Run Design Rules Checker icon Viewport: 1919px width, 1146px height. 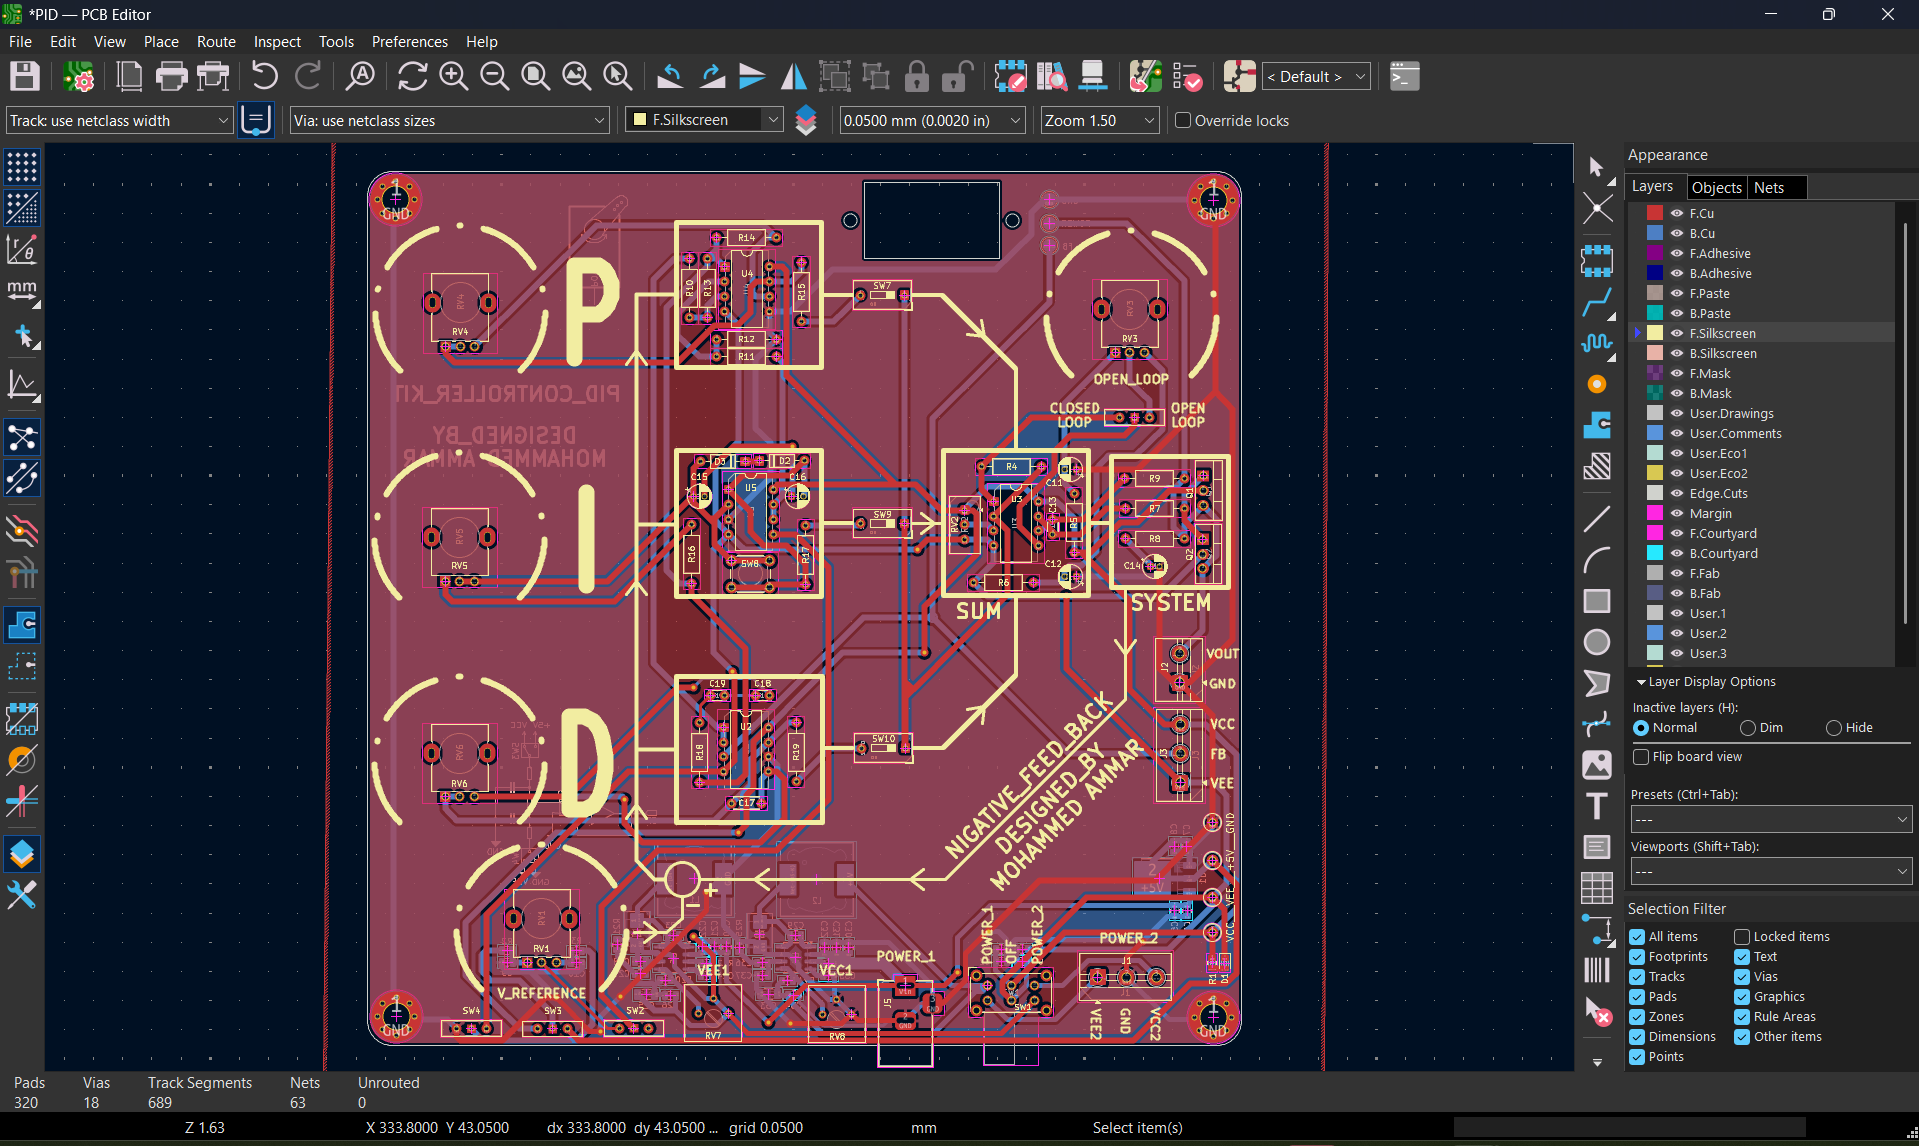[1187, 77]
